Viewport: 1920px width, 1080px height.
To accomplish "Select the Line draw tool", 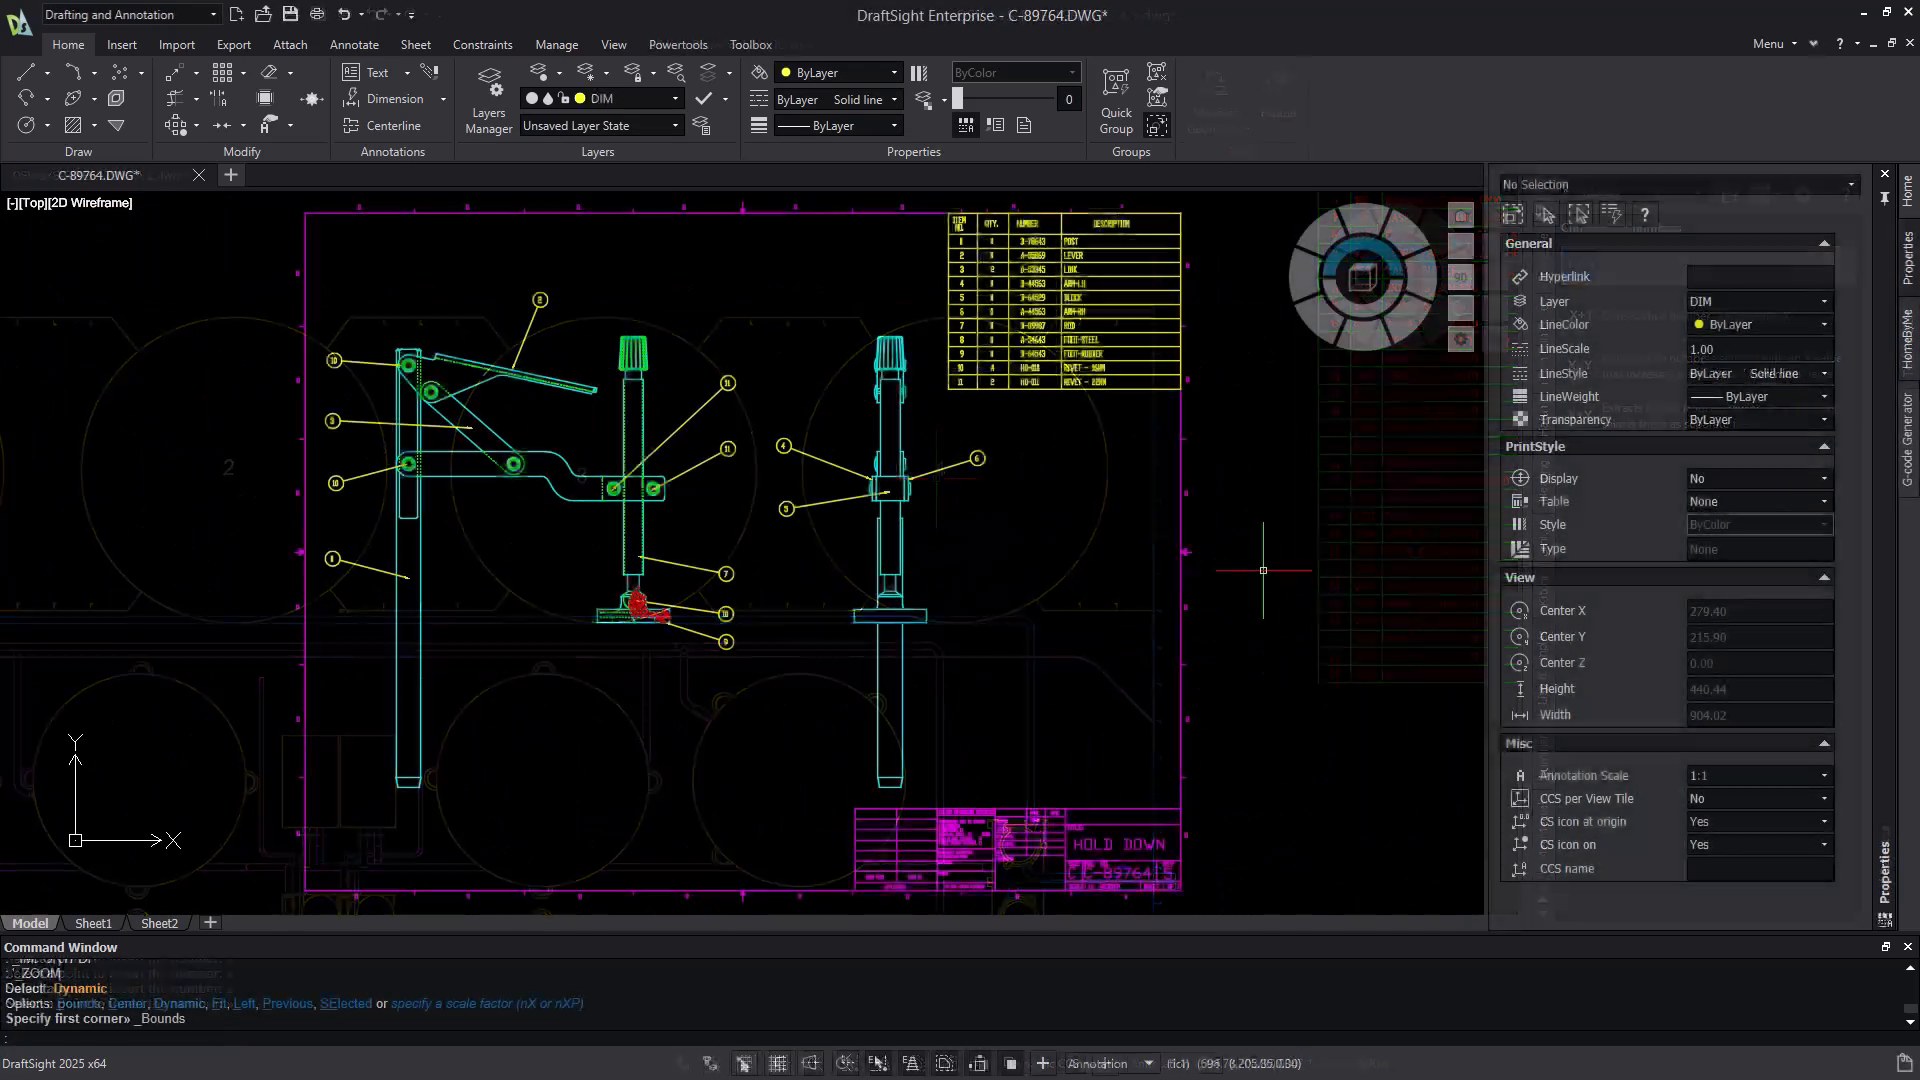I will 26,72.
